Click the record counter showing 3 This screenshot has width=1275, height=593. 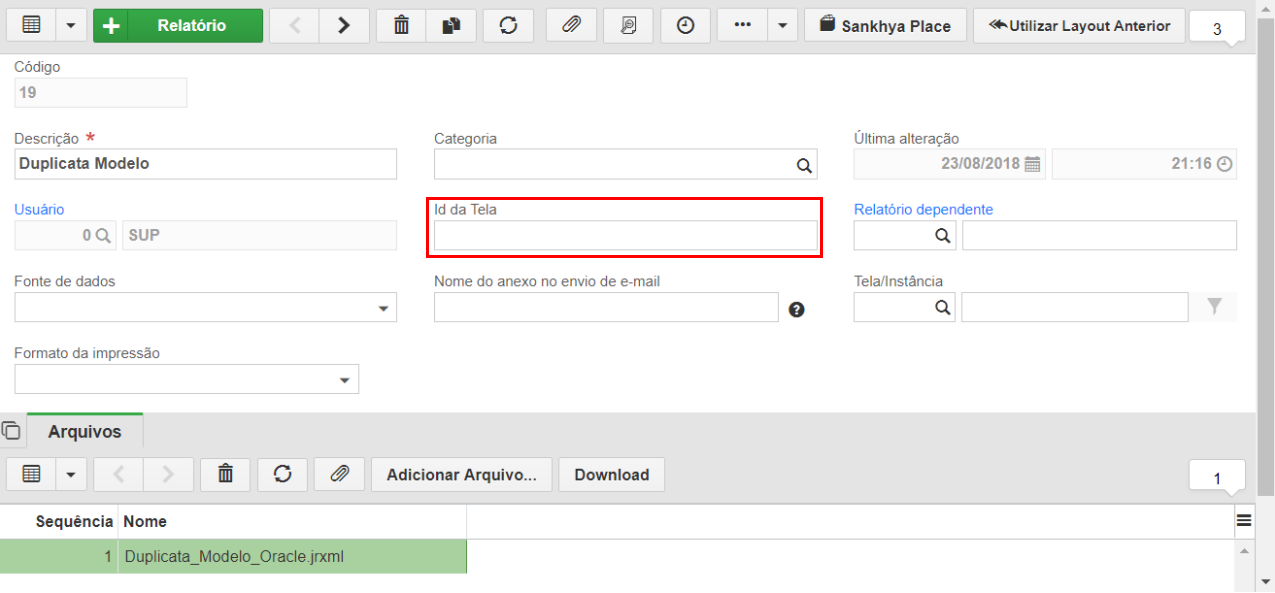tap(1217, 28)
